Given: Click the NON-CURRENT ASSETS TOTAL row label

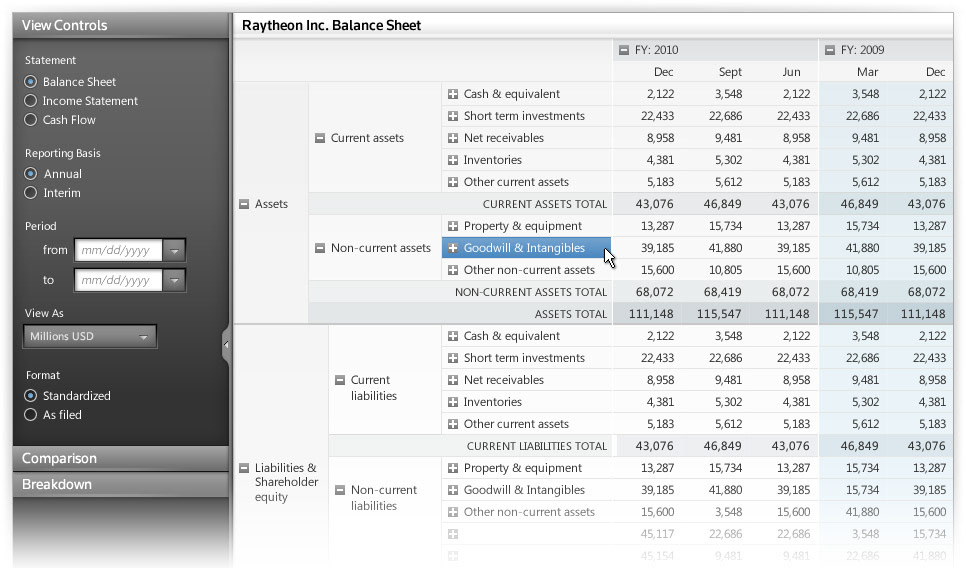Looking at the screenshot, I should [531, 292].
